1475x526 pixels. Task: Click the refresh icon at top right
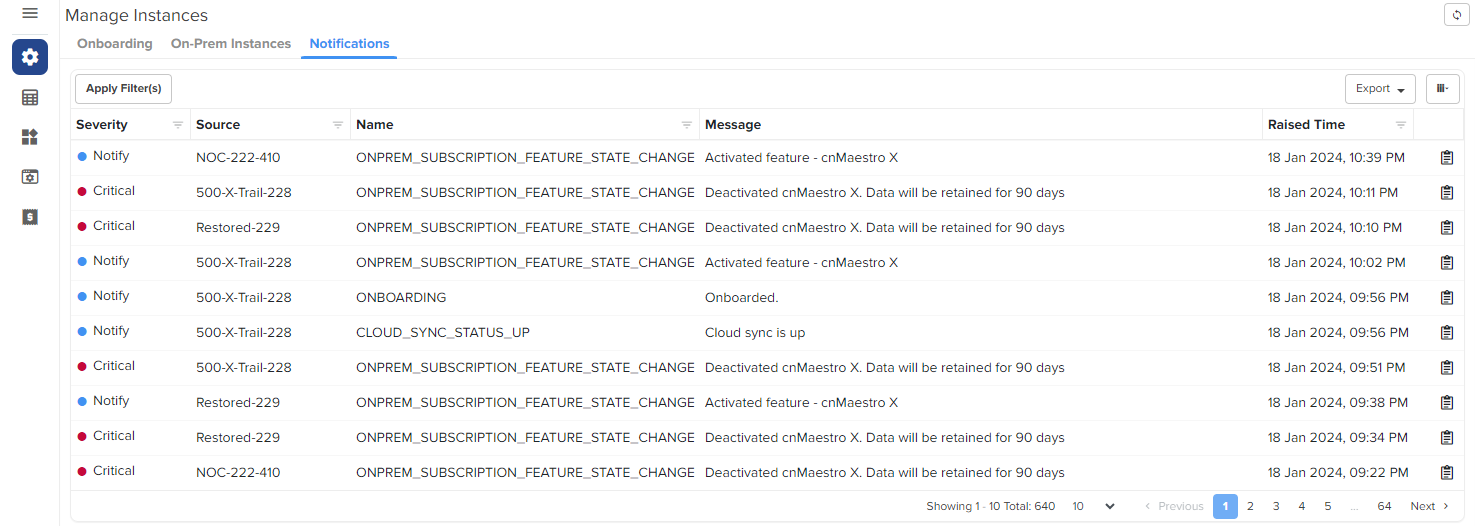click(x=1456, y=15)
